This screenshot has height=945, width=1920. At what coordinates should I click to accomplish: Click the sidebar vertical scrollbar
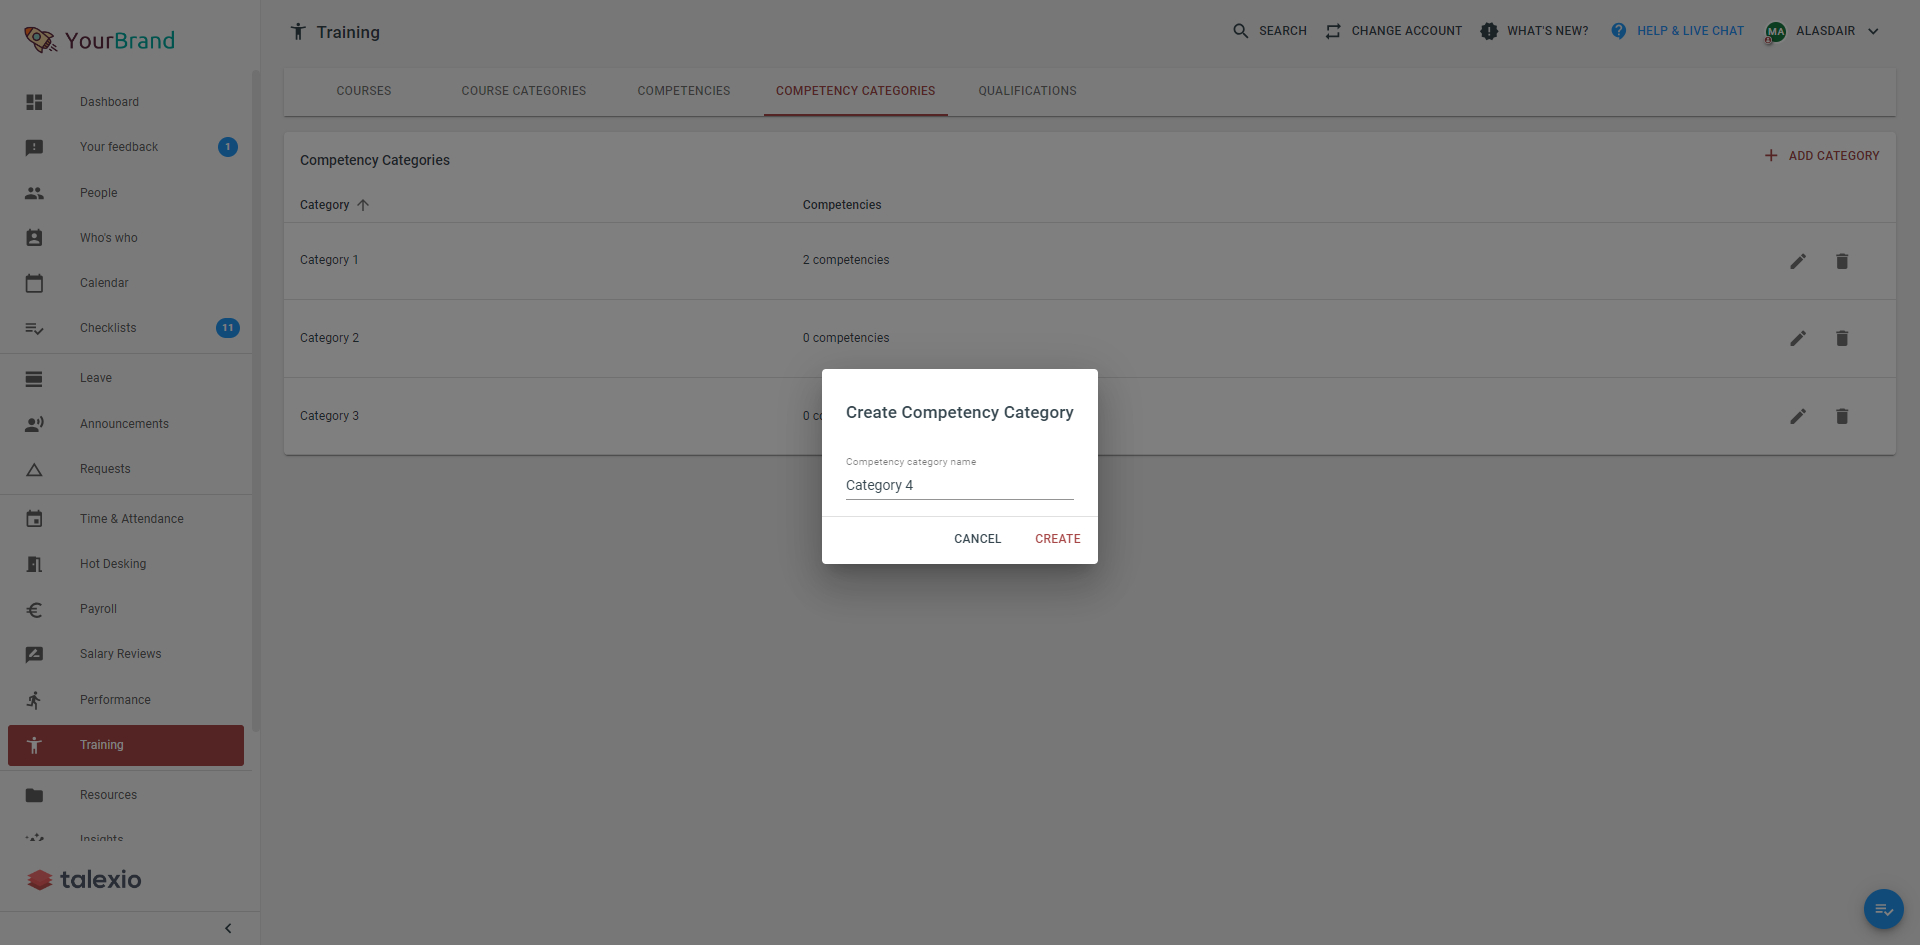(x=256, y=400)
